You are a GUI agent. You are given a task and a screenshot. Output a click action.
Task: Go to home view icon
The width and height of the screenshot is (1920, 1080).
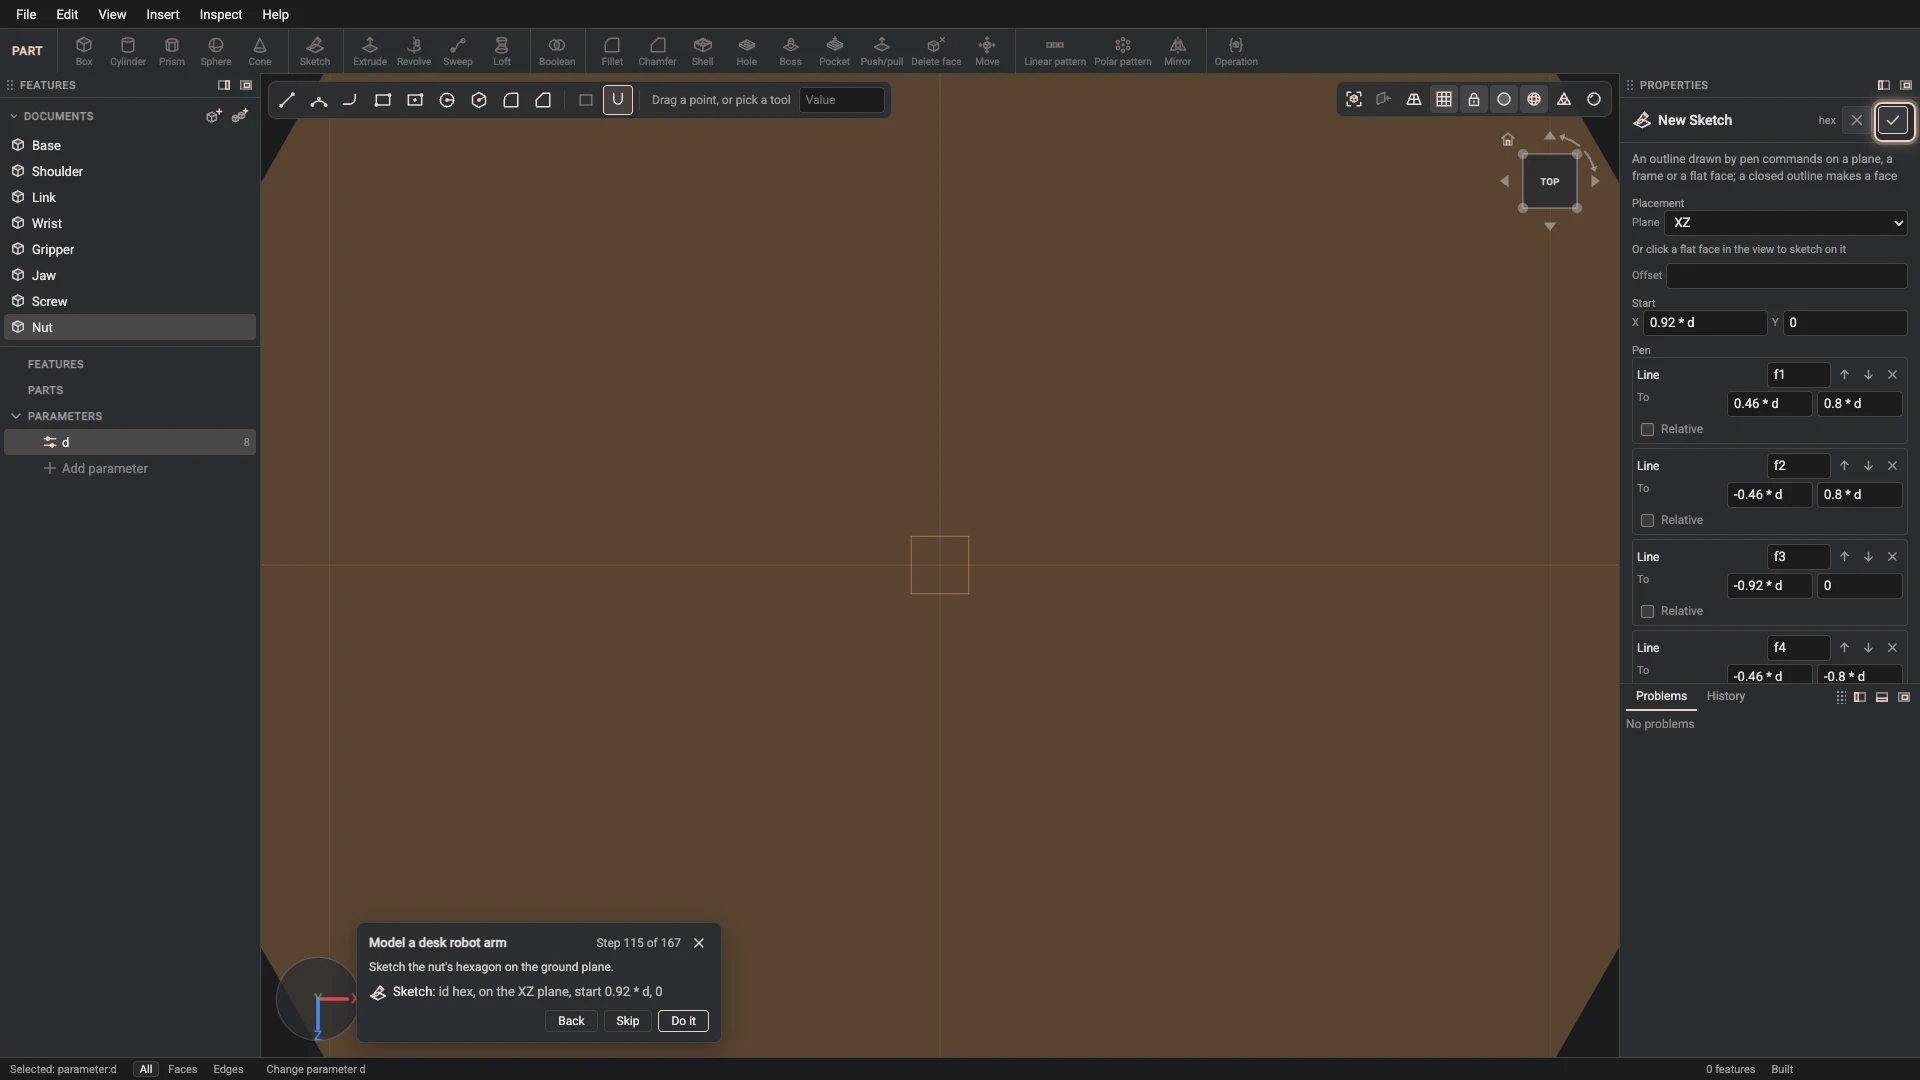coord(1508,140)
